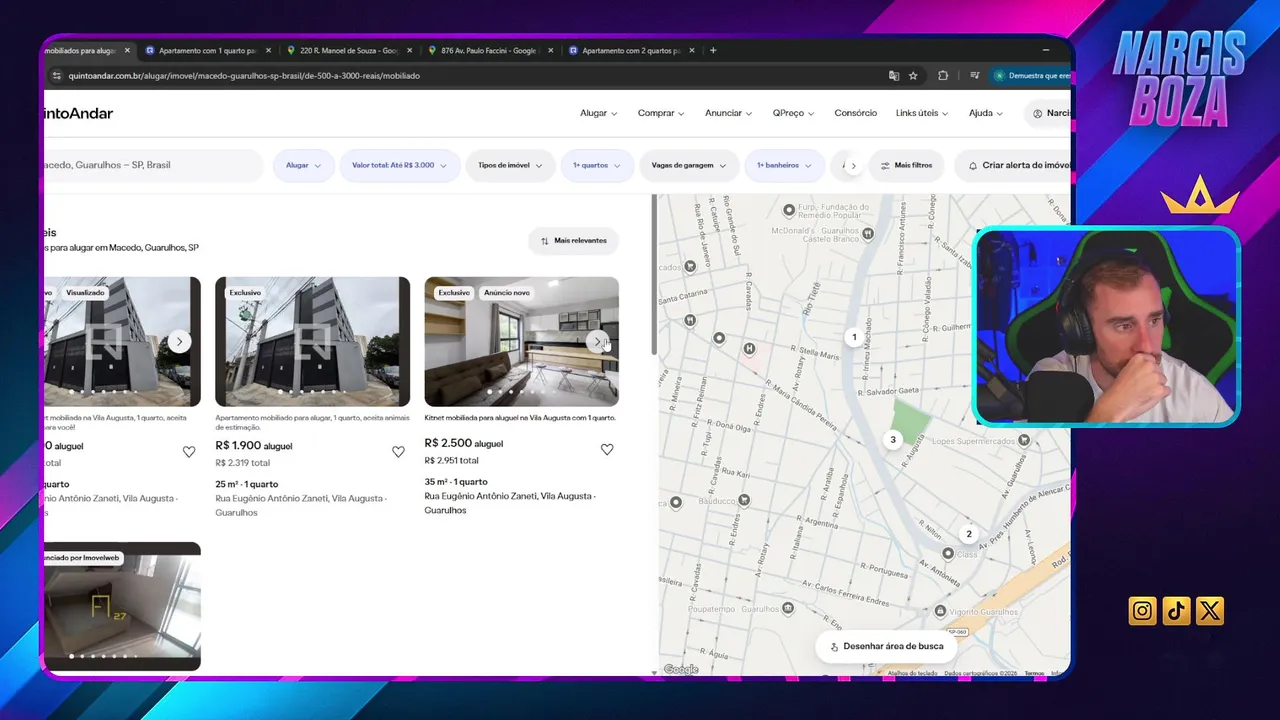The height and width of the screenshot is (720, 1280).
Task: Open the Alugar filter chip dropdown
Action: coord(304,165)
